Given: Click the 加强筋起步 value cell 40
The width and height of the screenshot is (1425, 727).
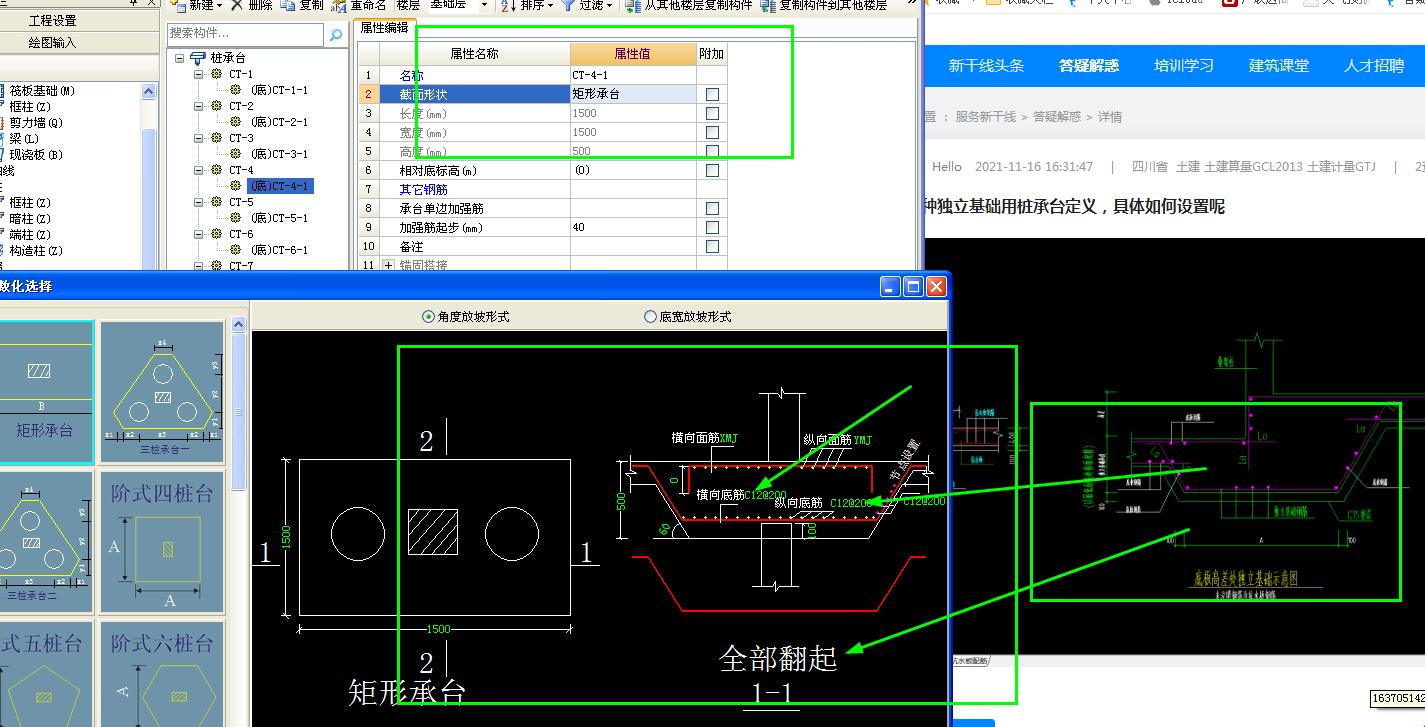Looking at the screenshot, I should click(634, 227).
